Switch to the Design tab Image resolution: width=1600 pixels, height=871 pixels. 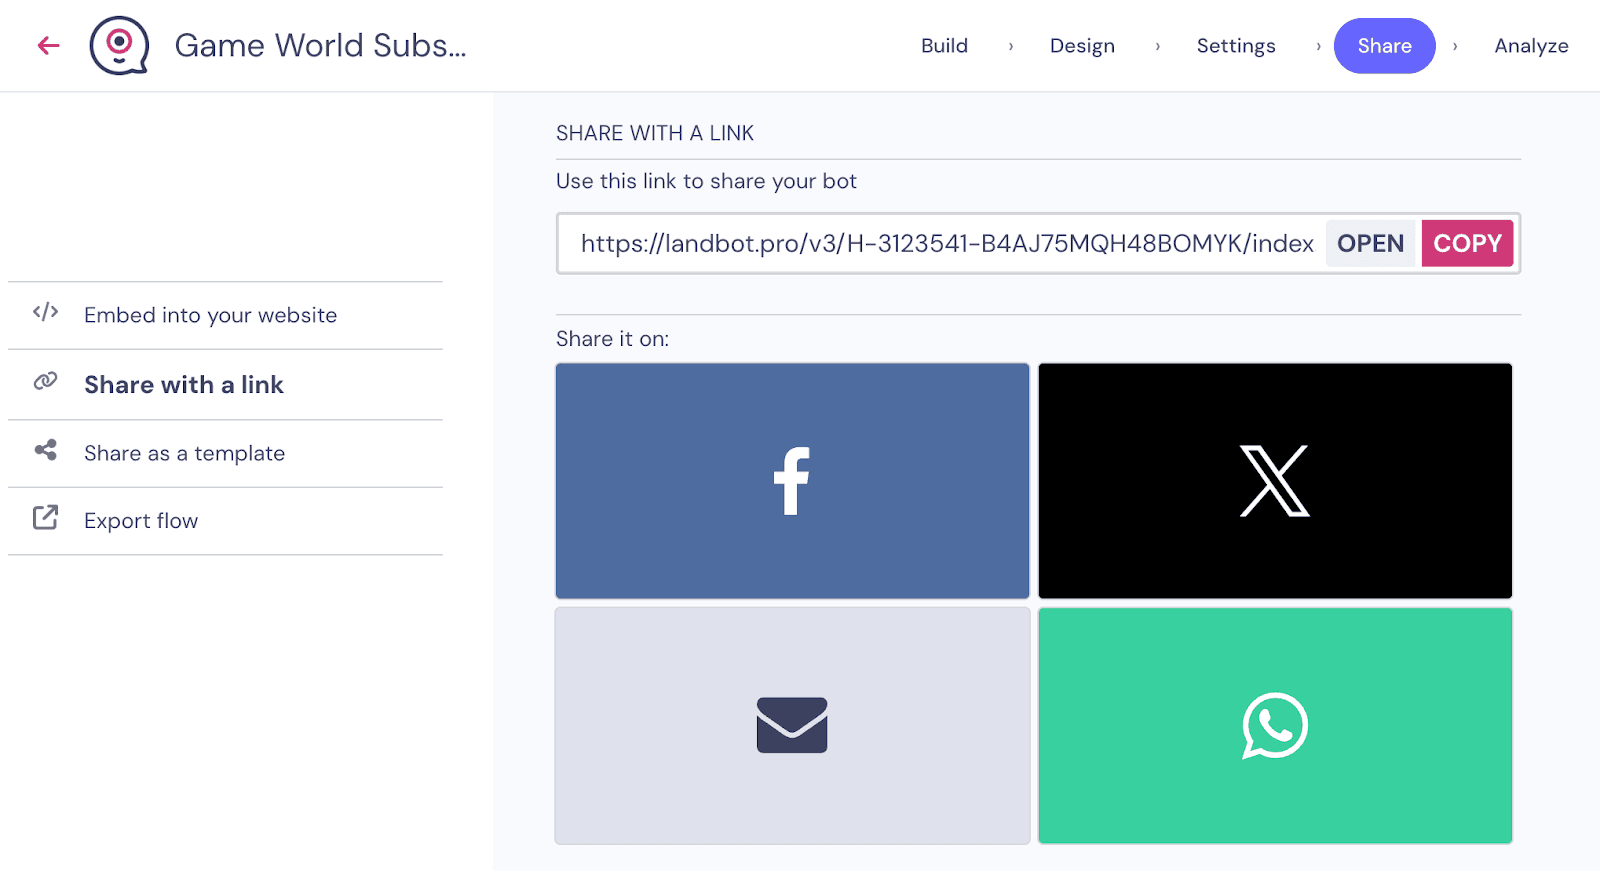[1082, 46]
